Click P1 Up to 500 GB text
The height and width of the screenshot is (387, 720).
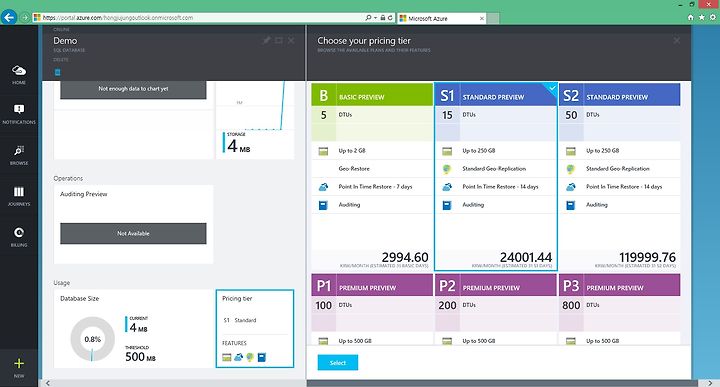tap(355, 341)
